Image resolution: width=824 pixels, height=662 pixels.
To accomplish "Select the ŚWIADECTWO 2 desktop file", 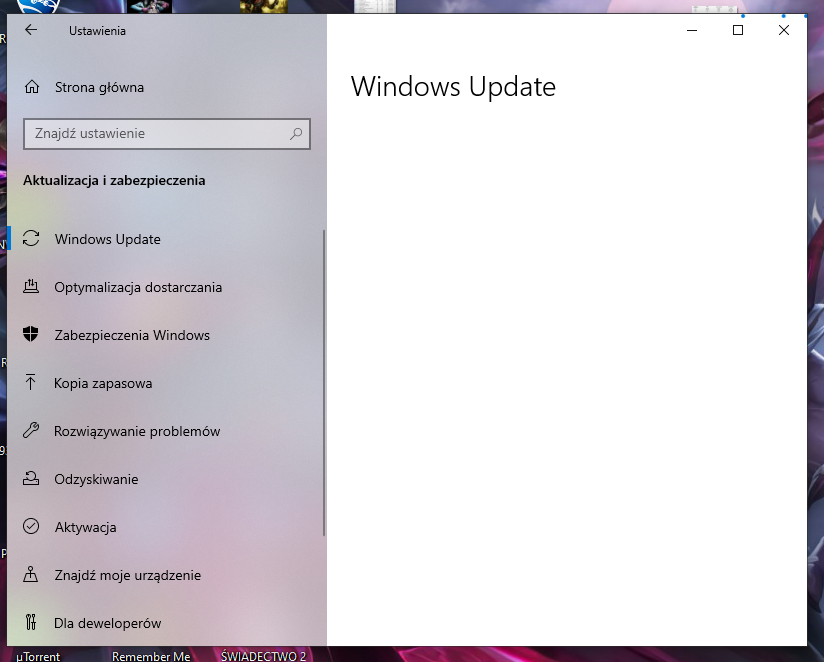I will point(263,656).
